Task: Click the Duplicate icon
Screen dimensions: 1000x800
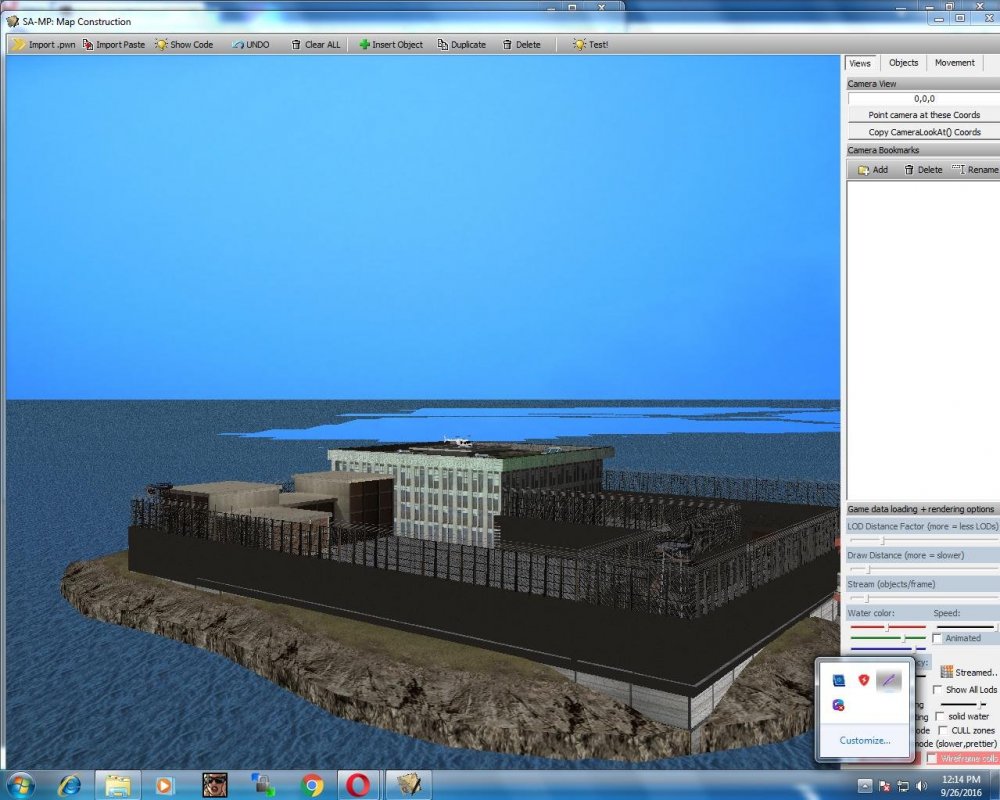Action: (443, 45)
